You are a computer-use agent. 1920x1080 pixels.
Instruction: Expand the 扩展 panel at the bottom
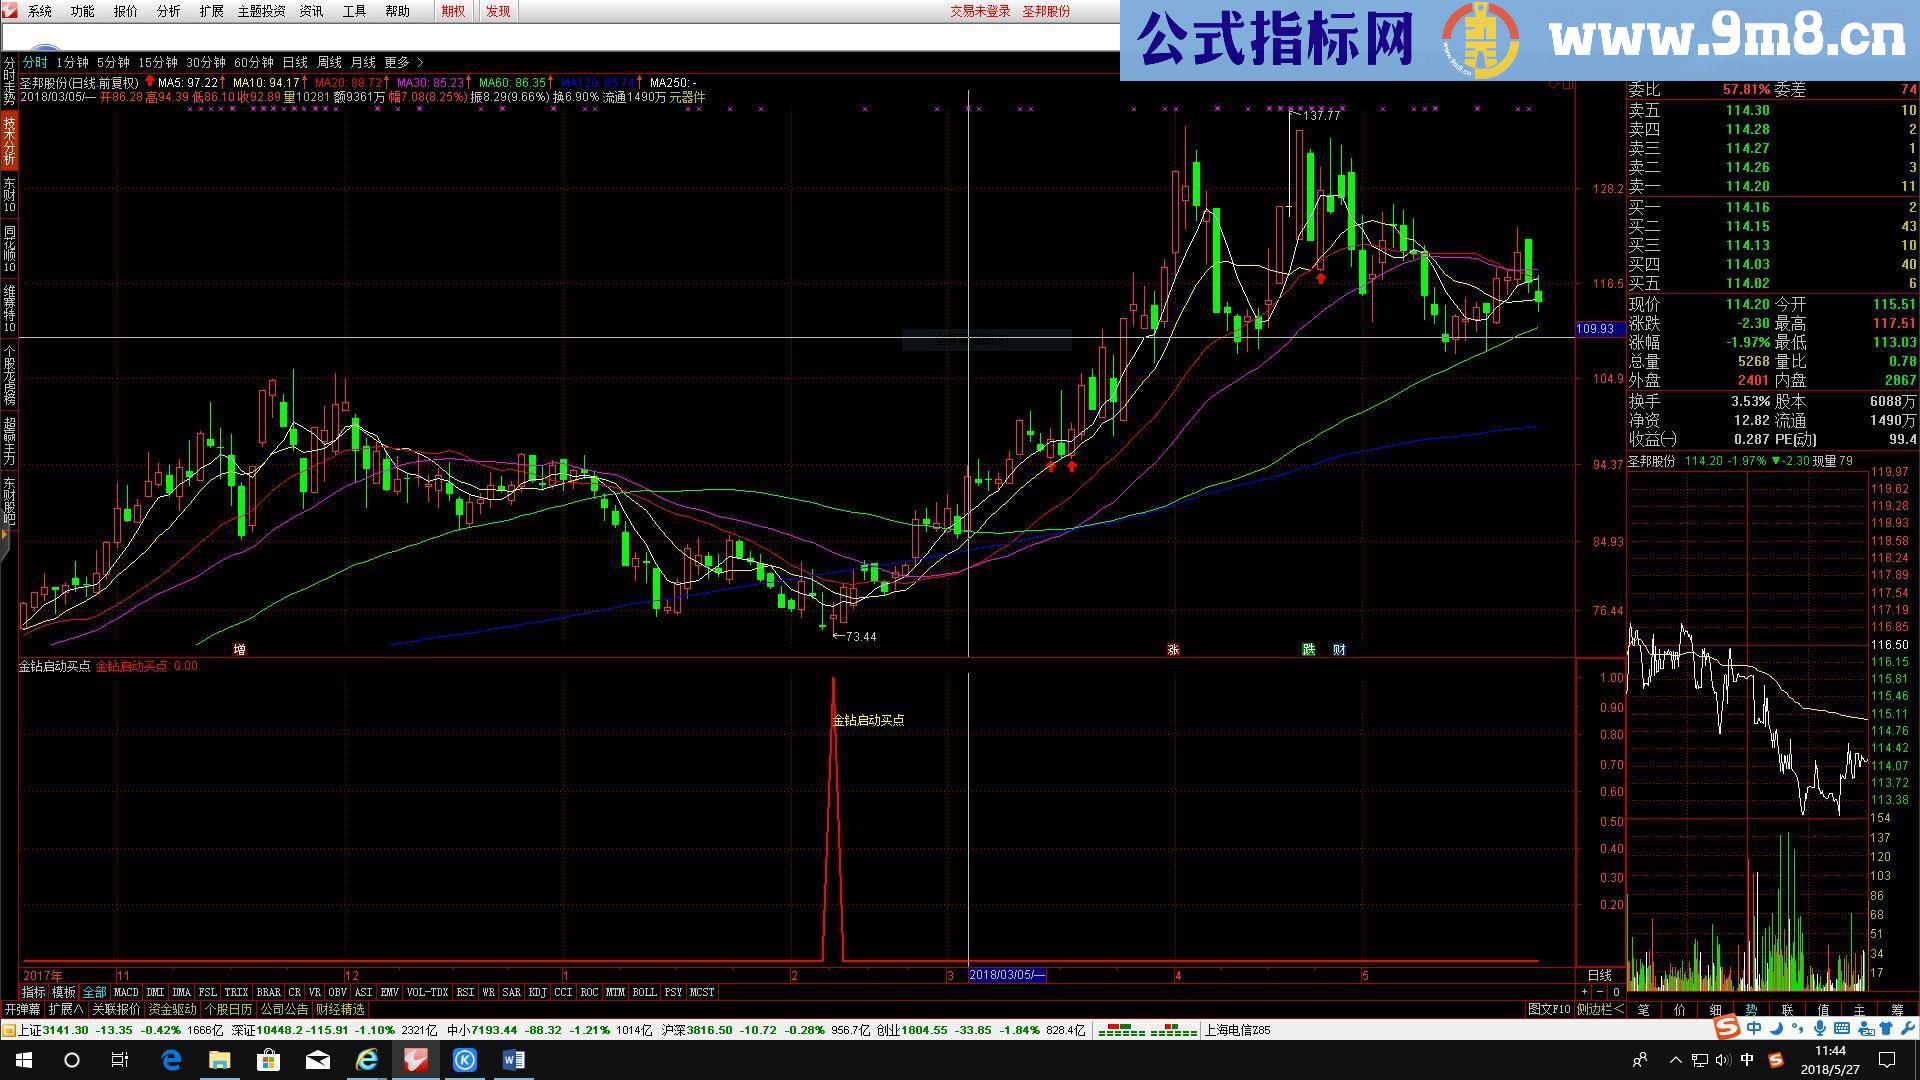[65, 1008]
